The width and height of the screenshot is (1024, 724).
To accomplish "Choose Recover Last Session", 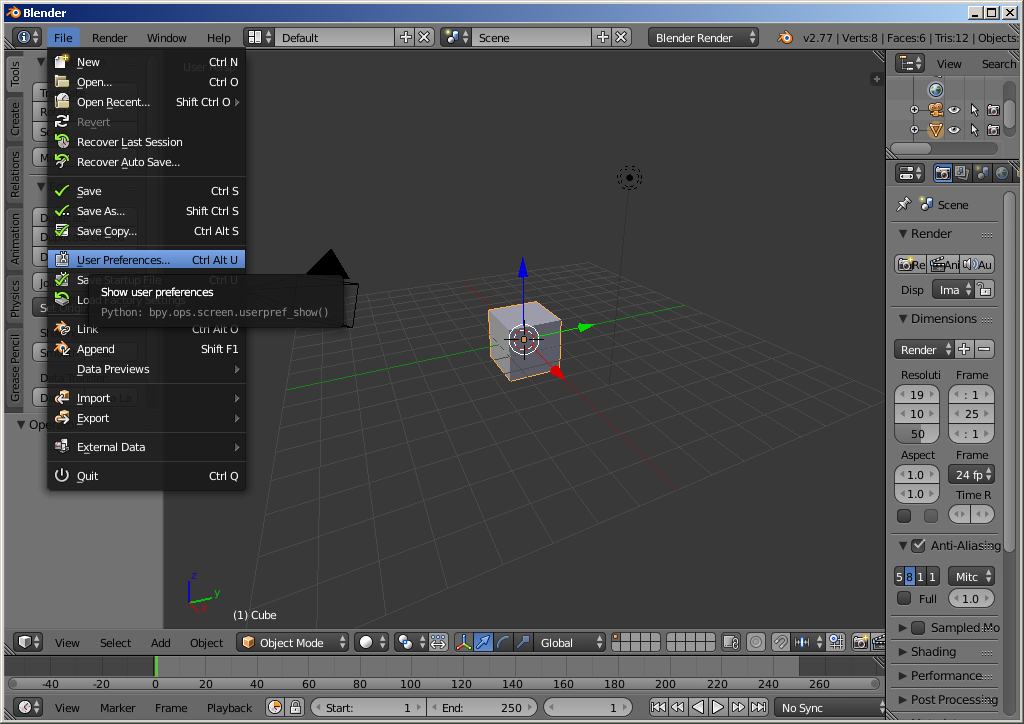I will (x=146, y=142).
